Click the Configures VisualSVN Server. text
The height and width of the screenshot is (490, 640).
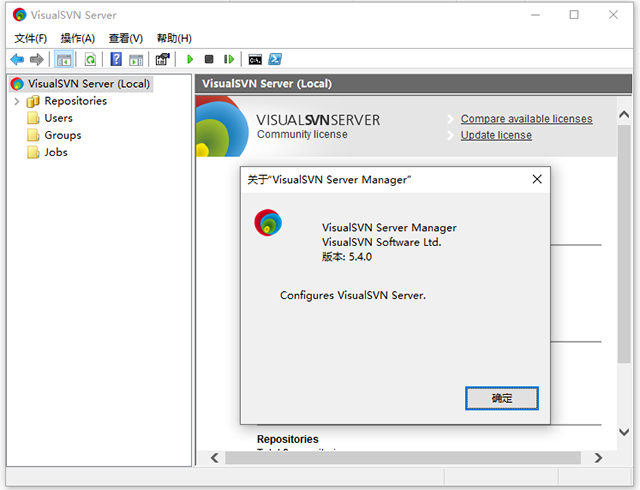353,295
